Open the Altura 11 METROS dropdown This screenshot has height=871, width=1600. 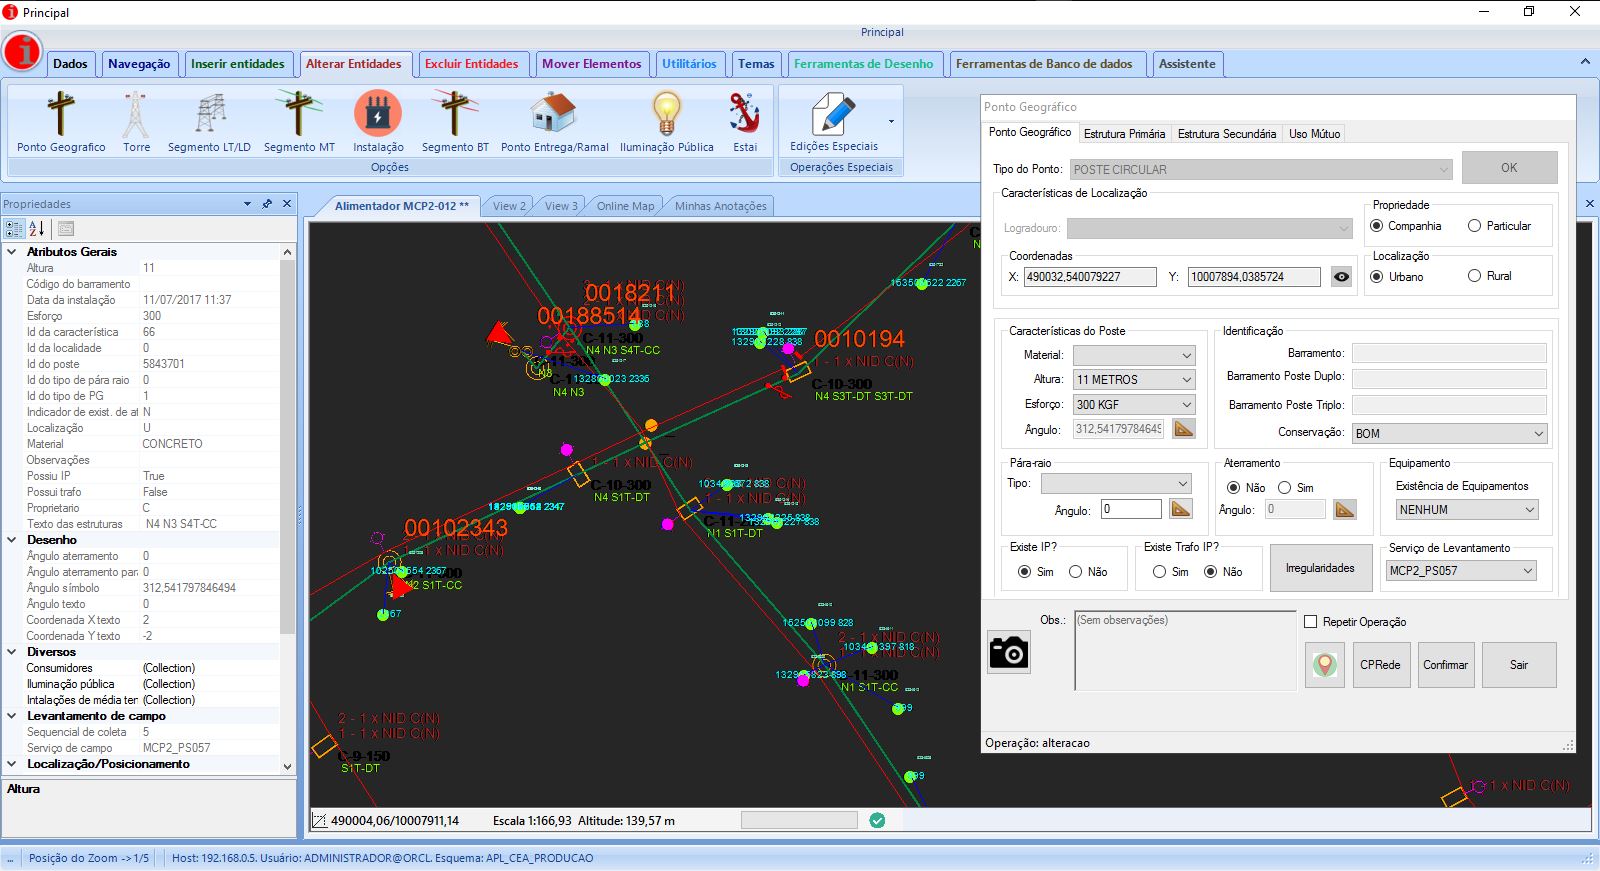pyautogui.click(x=1134, y=380)
